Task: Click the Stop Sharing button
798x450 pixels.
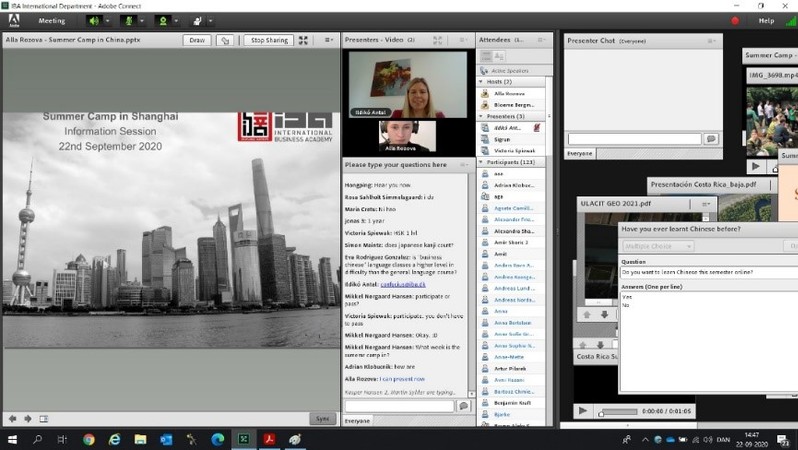Action: pos(269,40)
